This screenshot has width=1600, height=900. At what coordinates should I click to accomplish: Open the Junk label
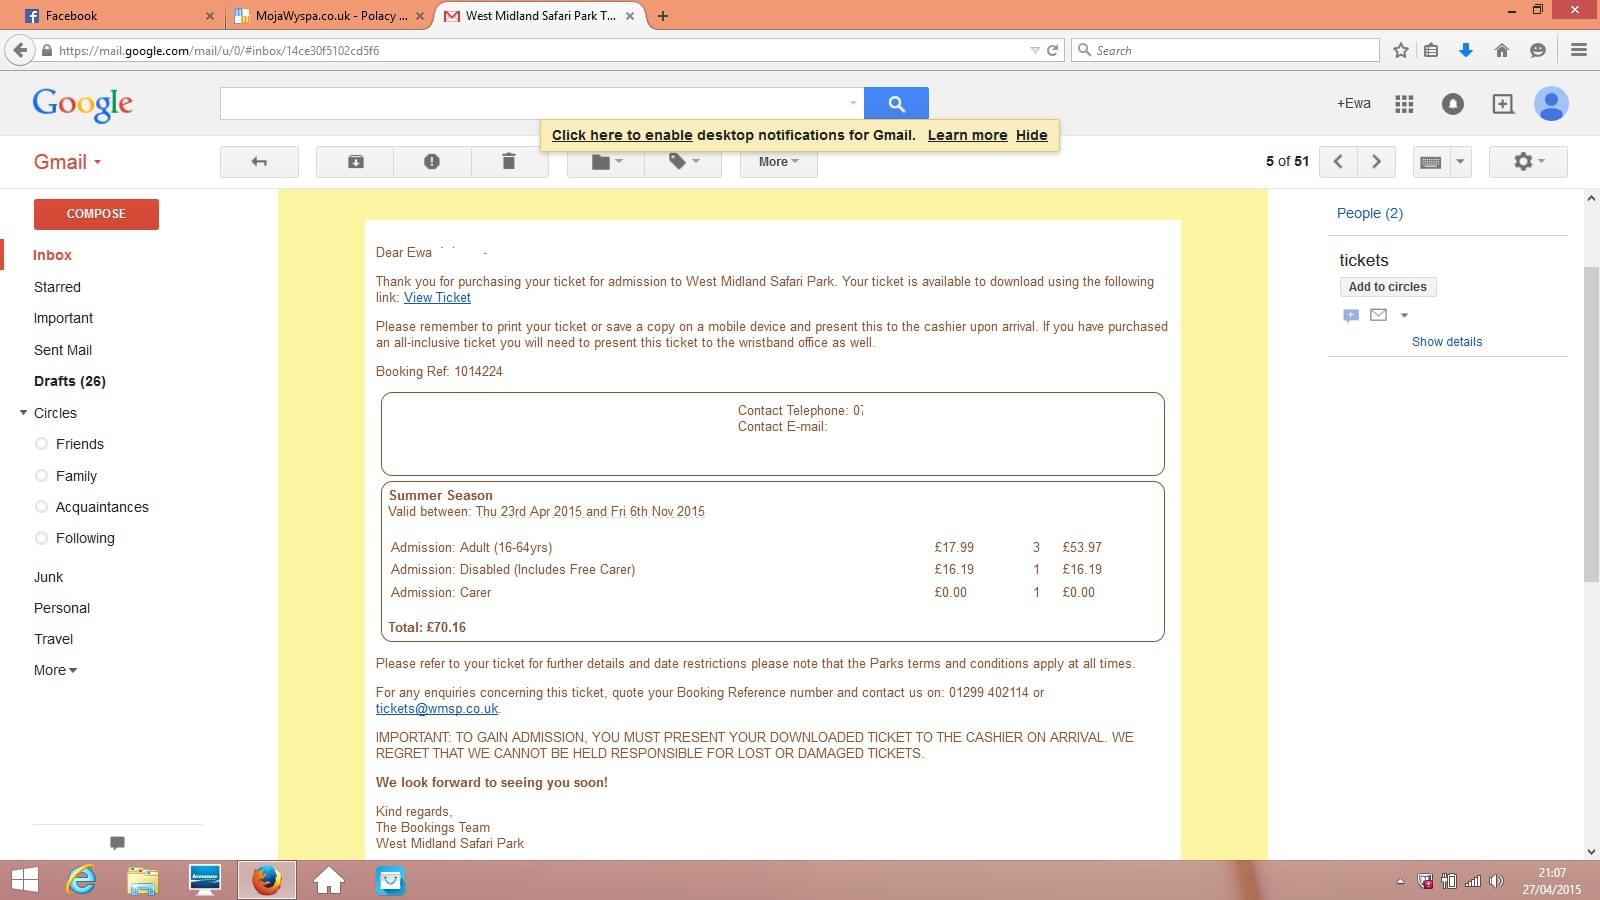pos(48,577)
